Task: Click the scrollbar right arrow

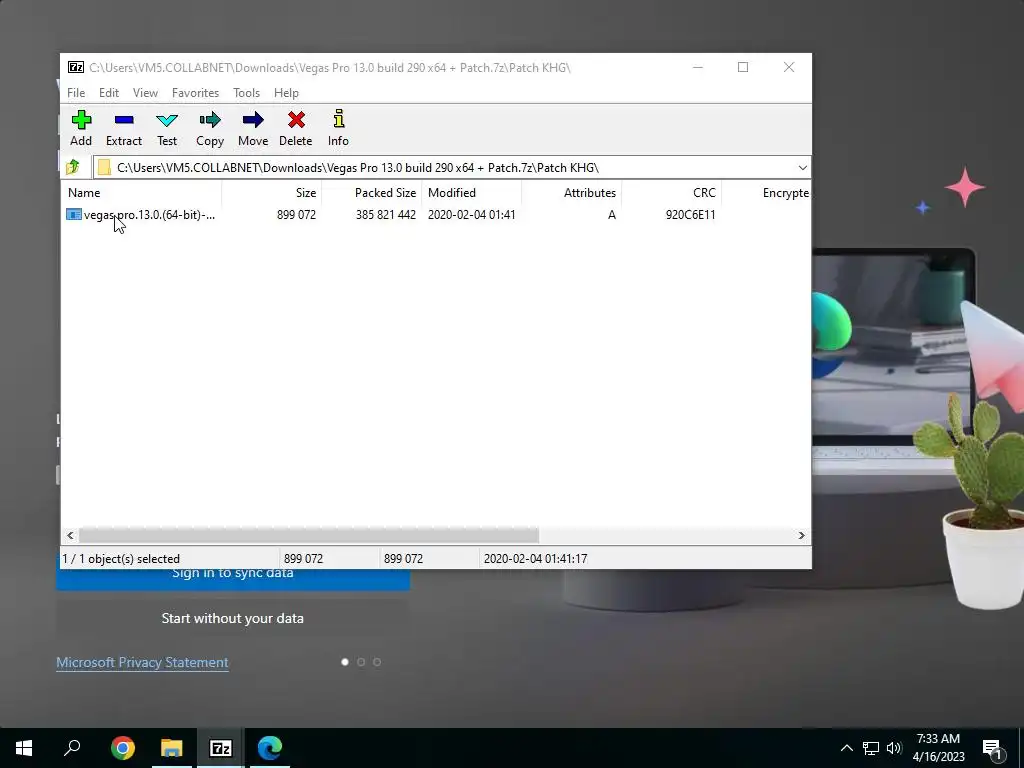Action: coord(801,536)
